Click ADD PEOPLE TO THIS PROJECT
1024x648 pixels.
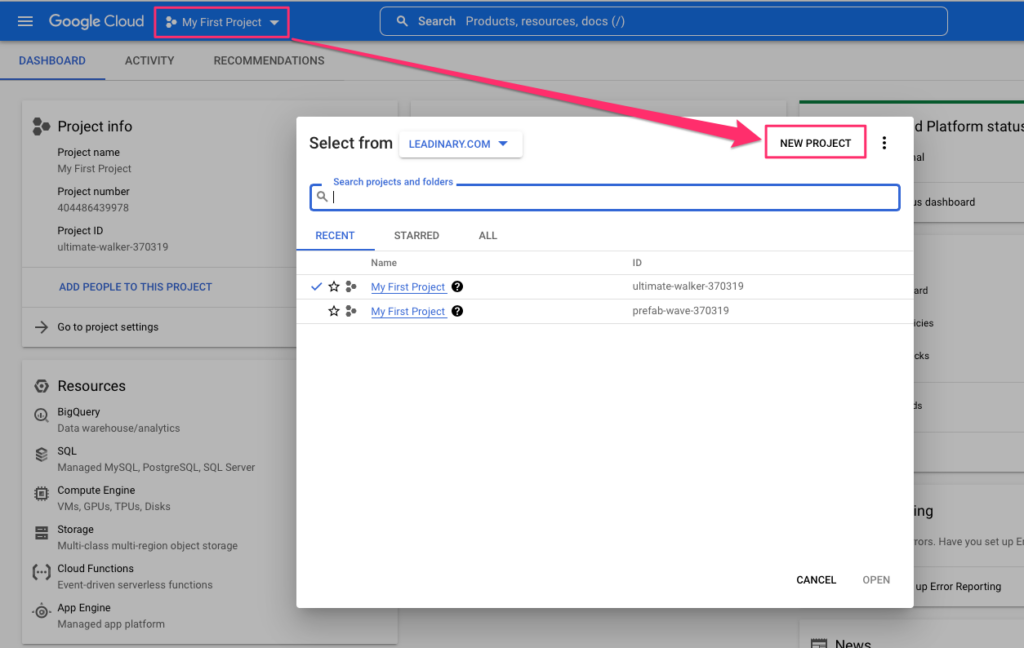[135, 287]
